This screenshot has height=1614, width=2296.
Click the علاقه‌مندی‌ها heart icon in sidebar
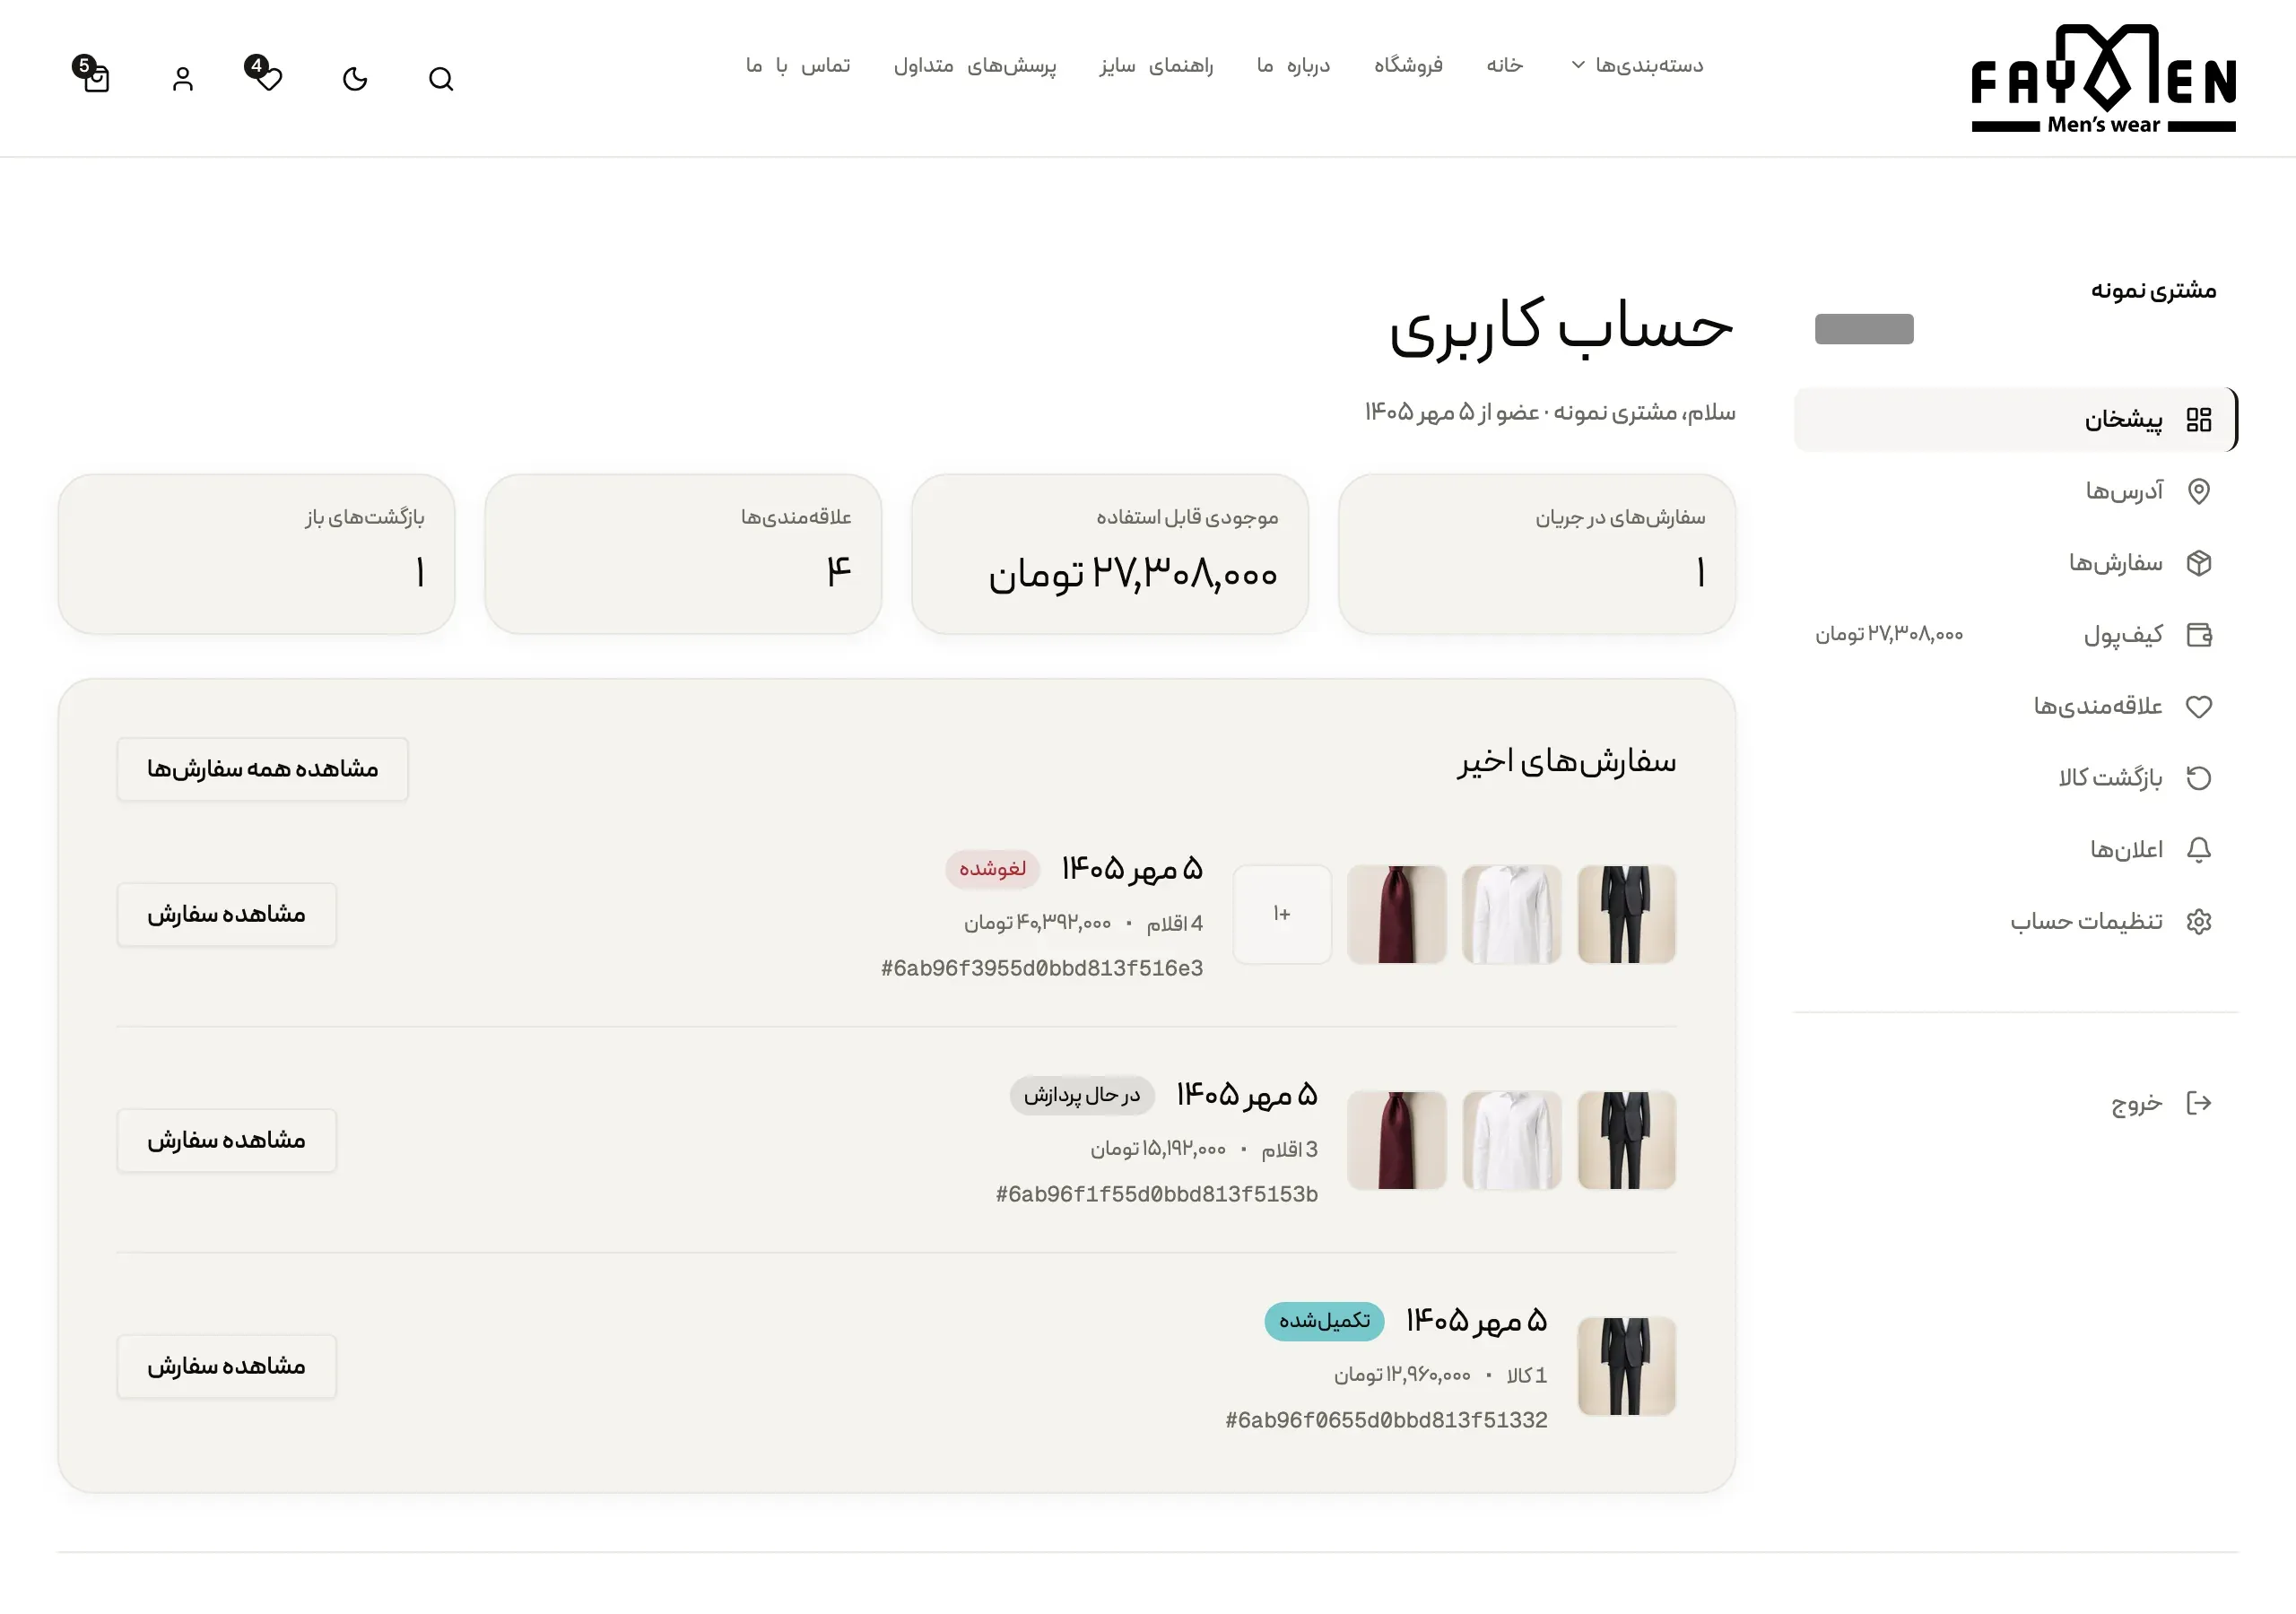tap(2199, 707)
